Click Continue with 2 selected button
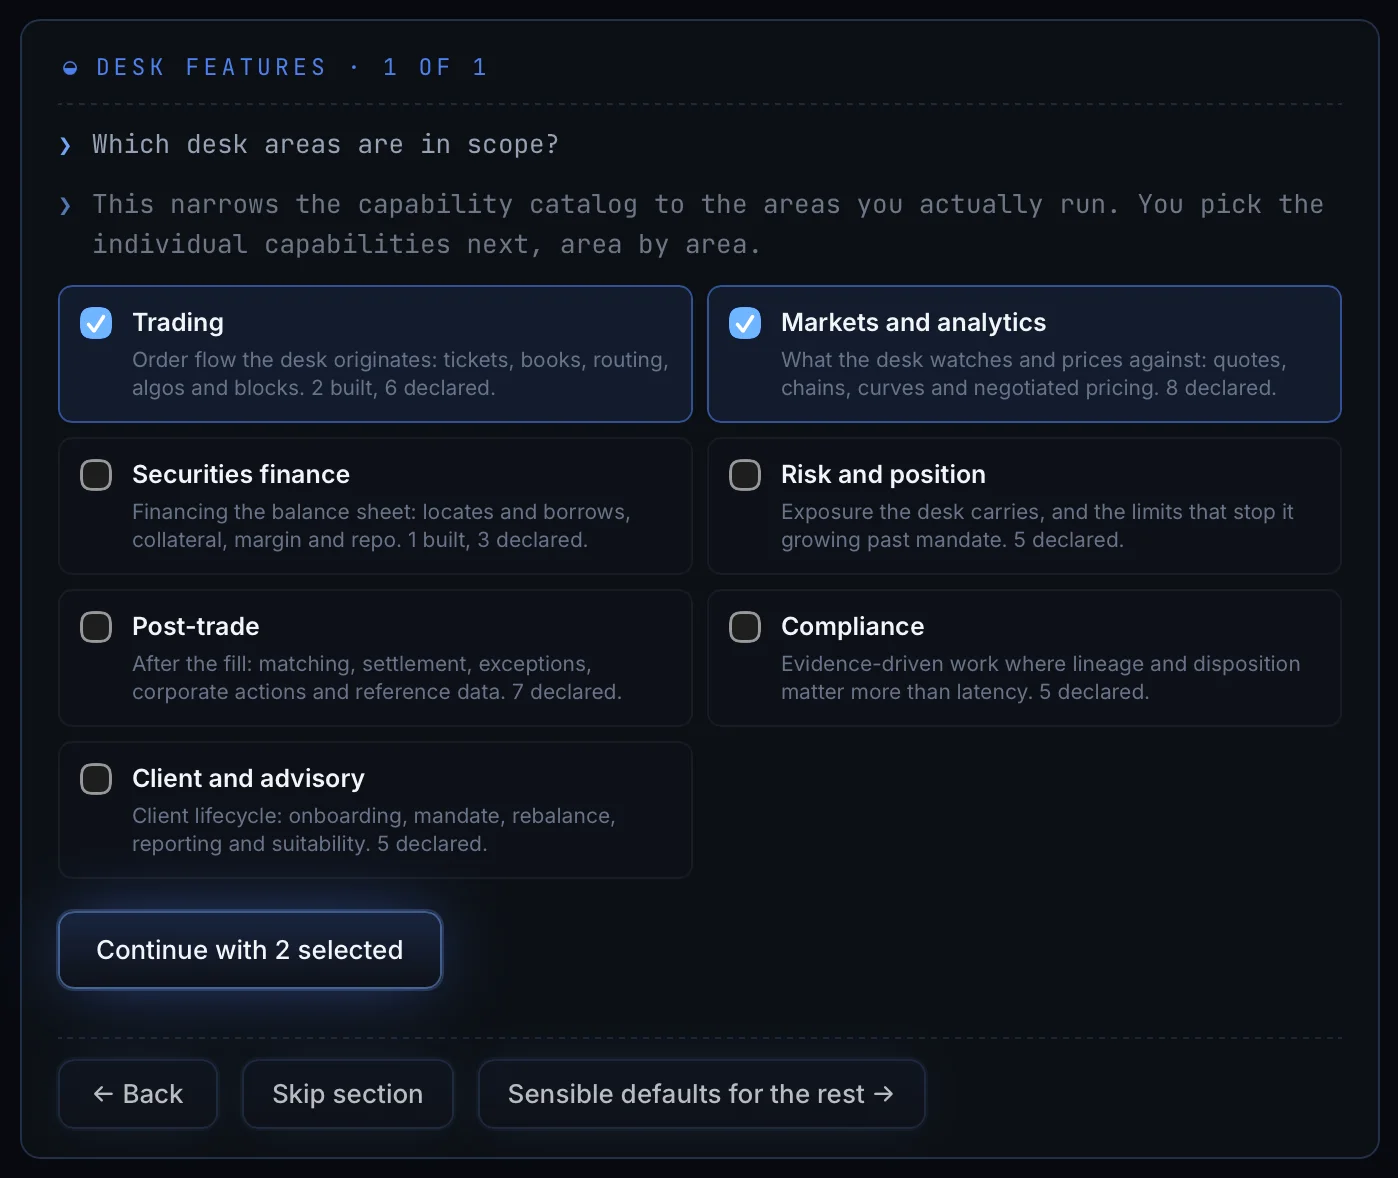 [x=250, y=950]
